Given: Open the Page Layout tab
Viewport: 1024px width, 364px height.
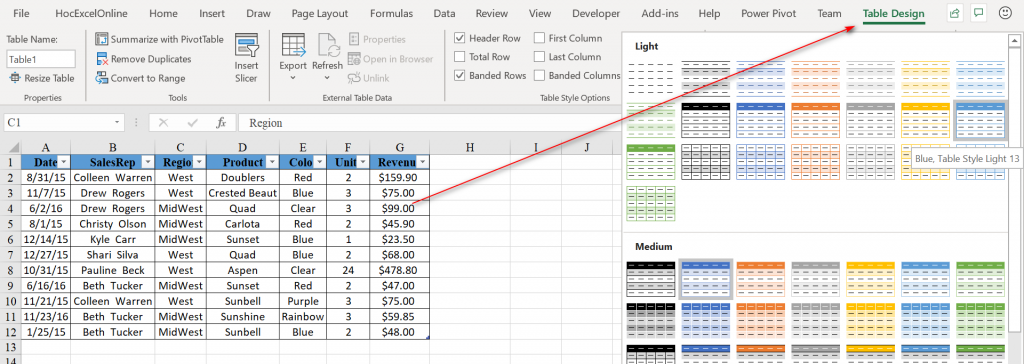Looking at the screenshot, I should click(320, 13).
